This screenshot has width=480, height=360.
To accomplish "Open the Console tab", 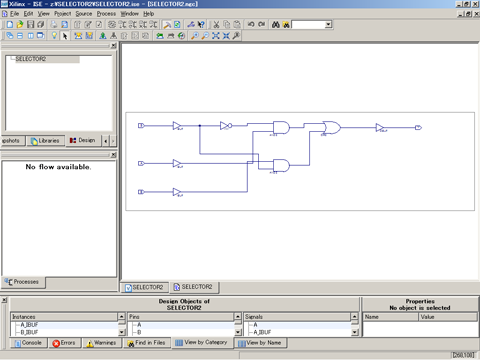I will pos(28,343).
